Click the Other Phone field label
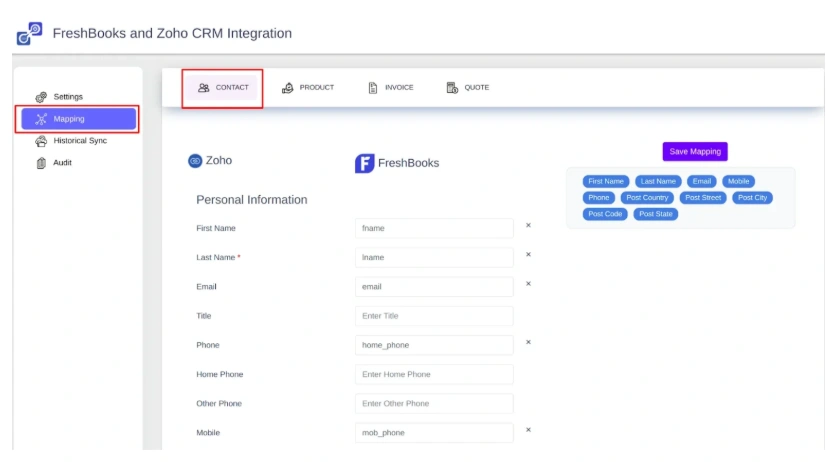826x462 pixels. coord(219,404)
